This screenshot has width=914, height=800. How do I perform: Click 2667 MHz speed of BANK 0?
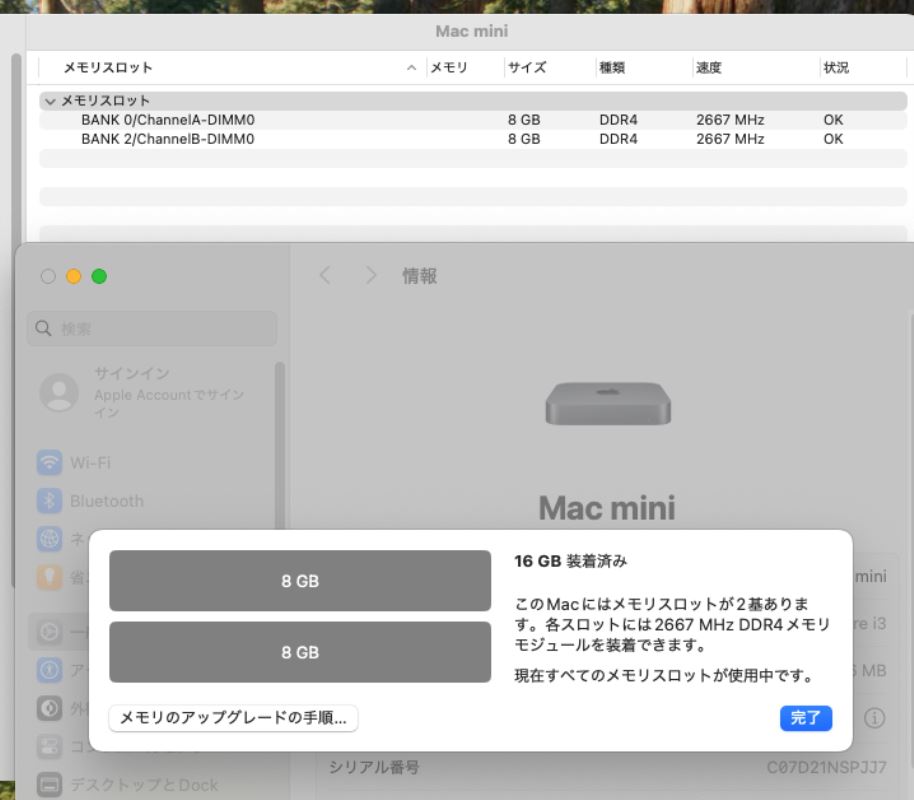(x=730, y=120)
